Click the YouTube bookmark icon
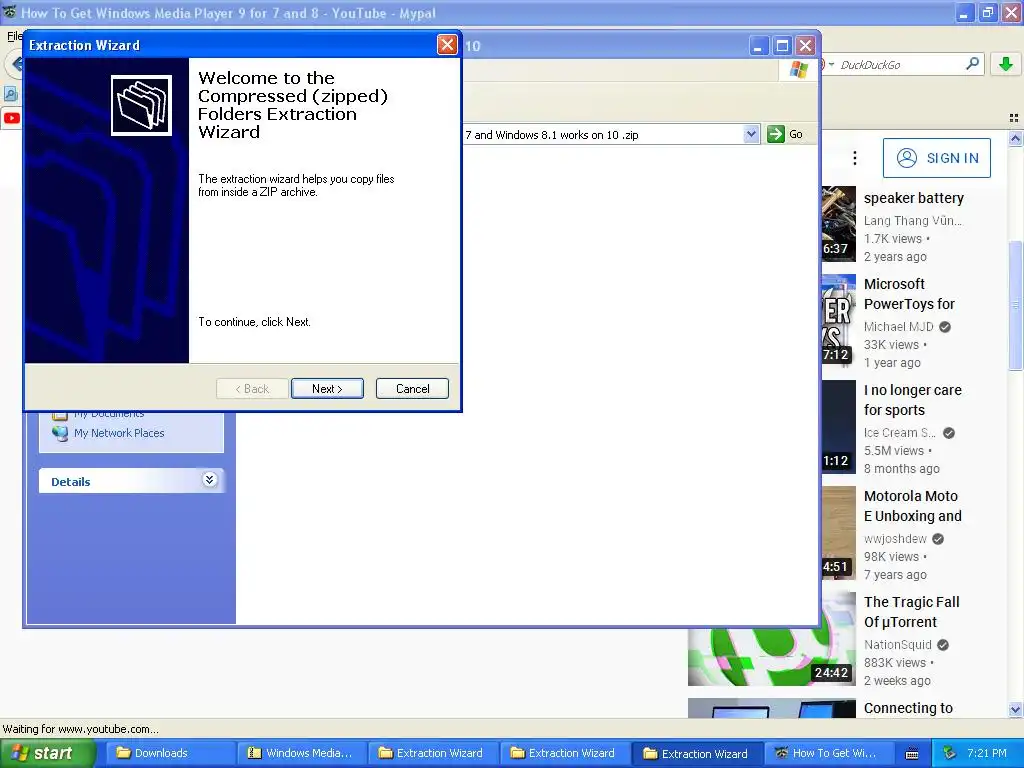The width and height of the screenshot is (1024, 768). click(x=12, y=118)
